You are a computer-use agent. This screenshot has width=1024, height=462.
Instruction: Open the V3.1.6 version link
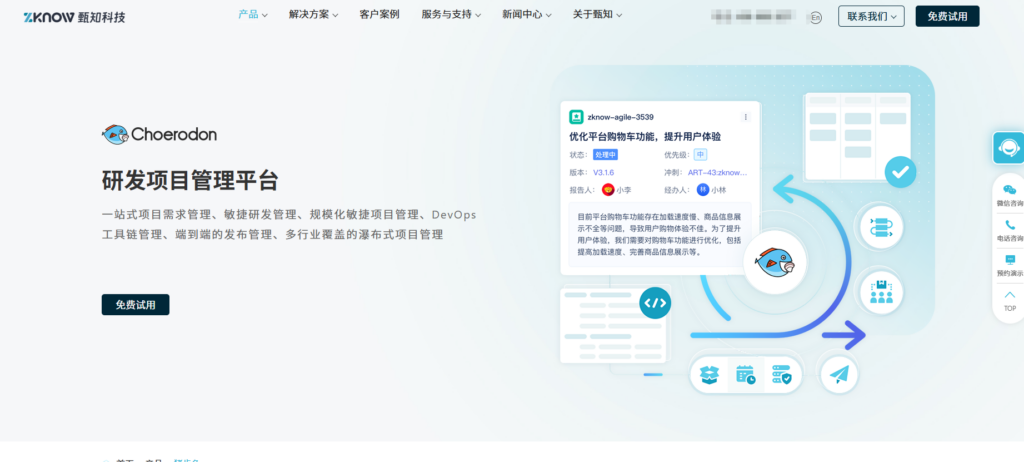tap(603, 173)
